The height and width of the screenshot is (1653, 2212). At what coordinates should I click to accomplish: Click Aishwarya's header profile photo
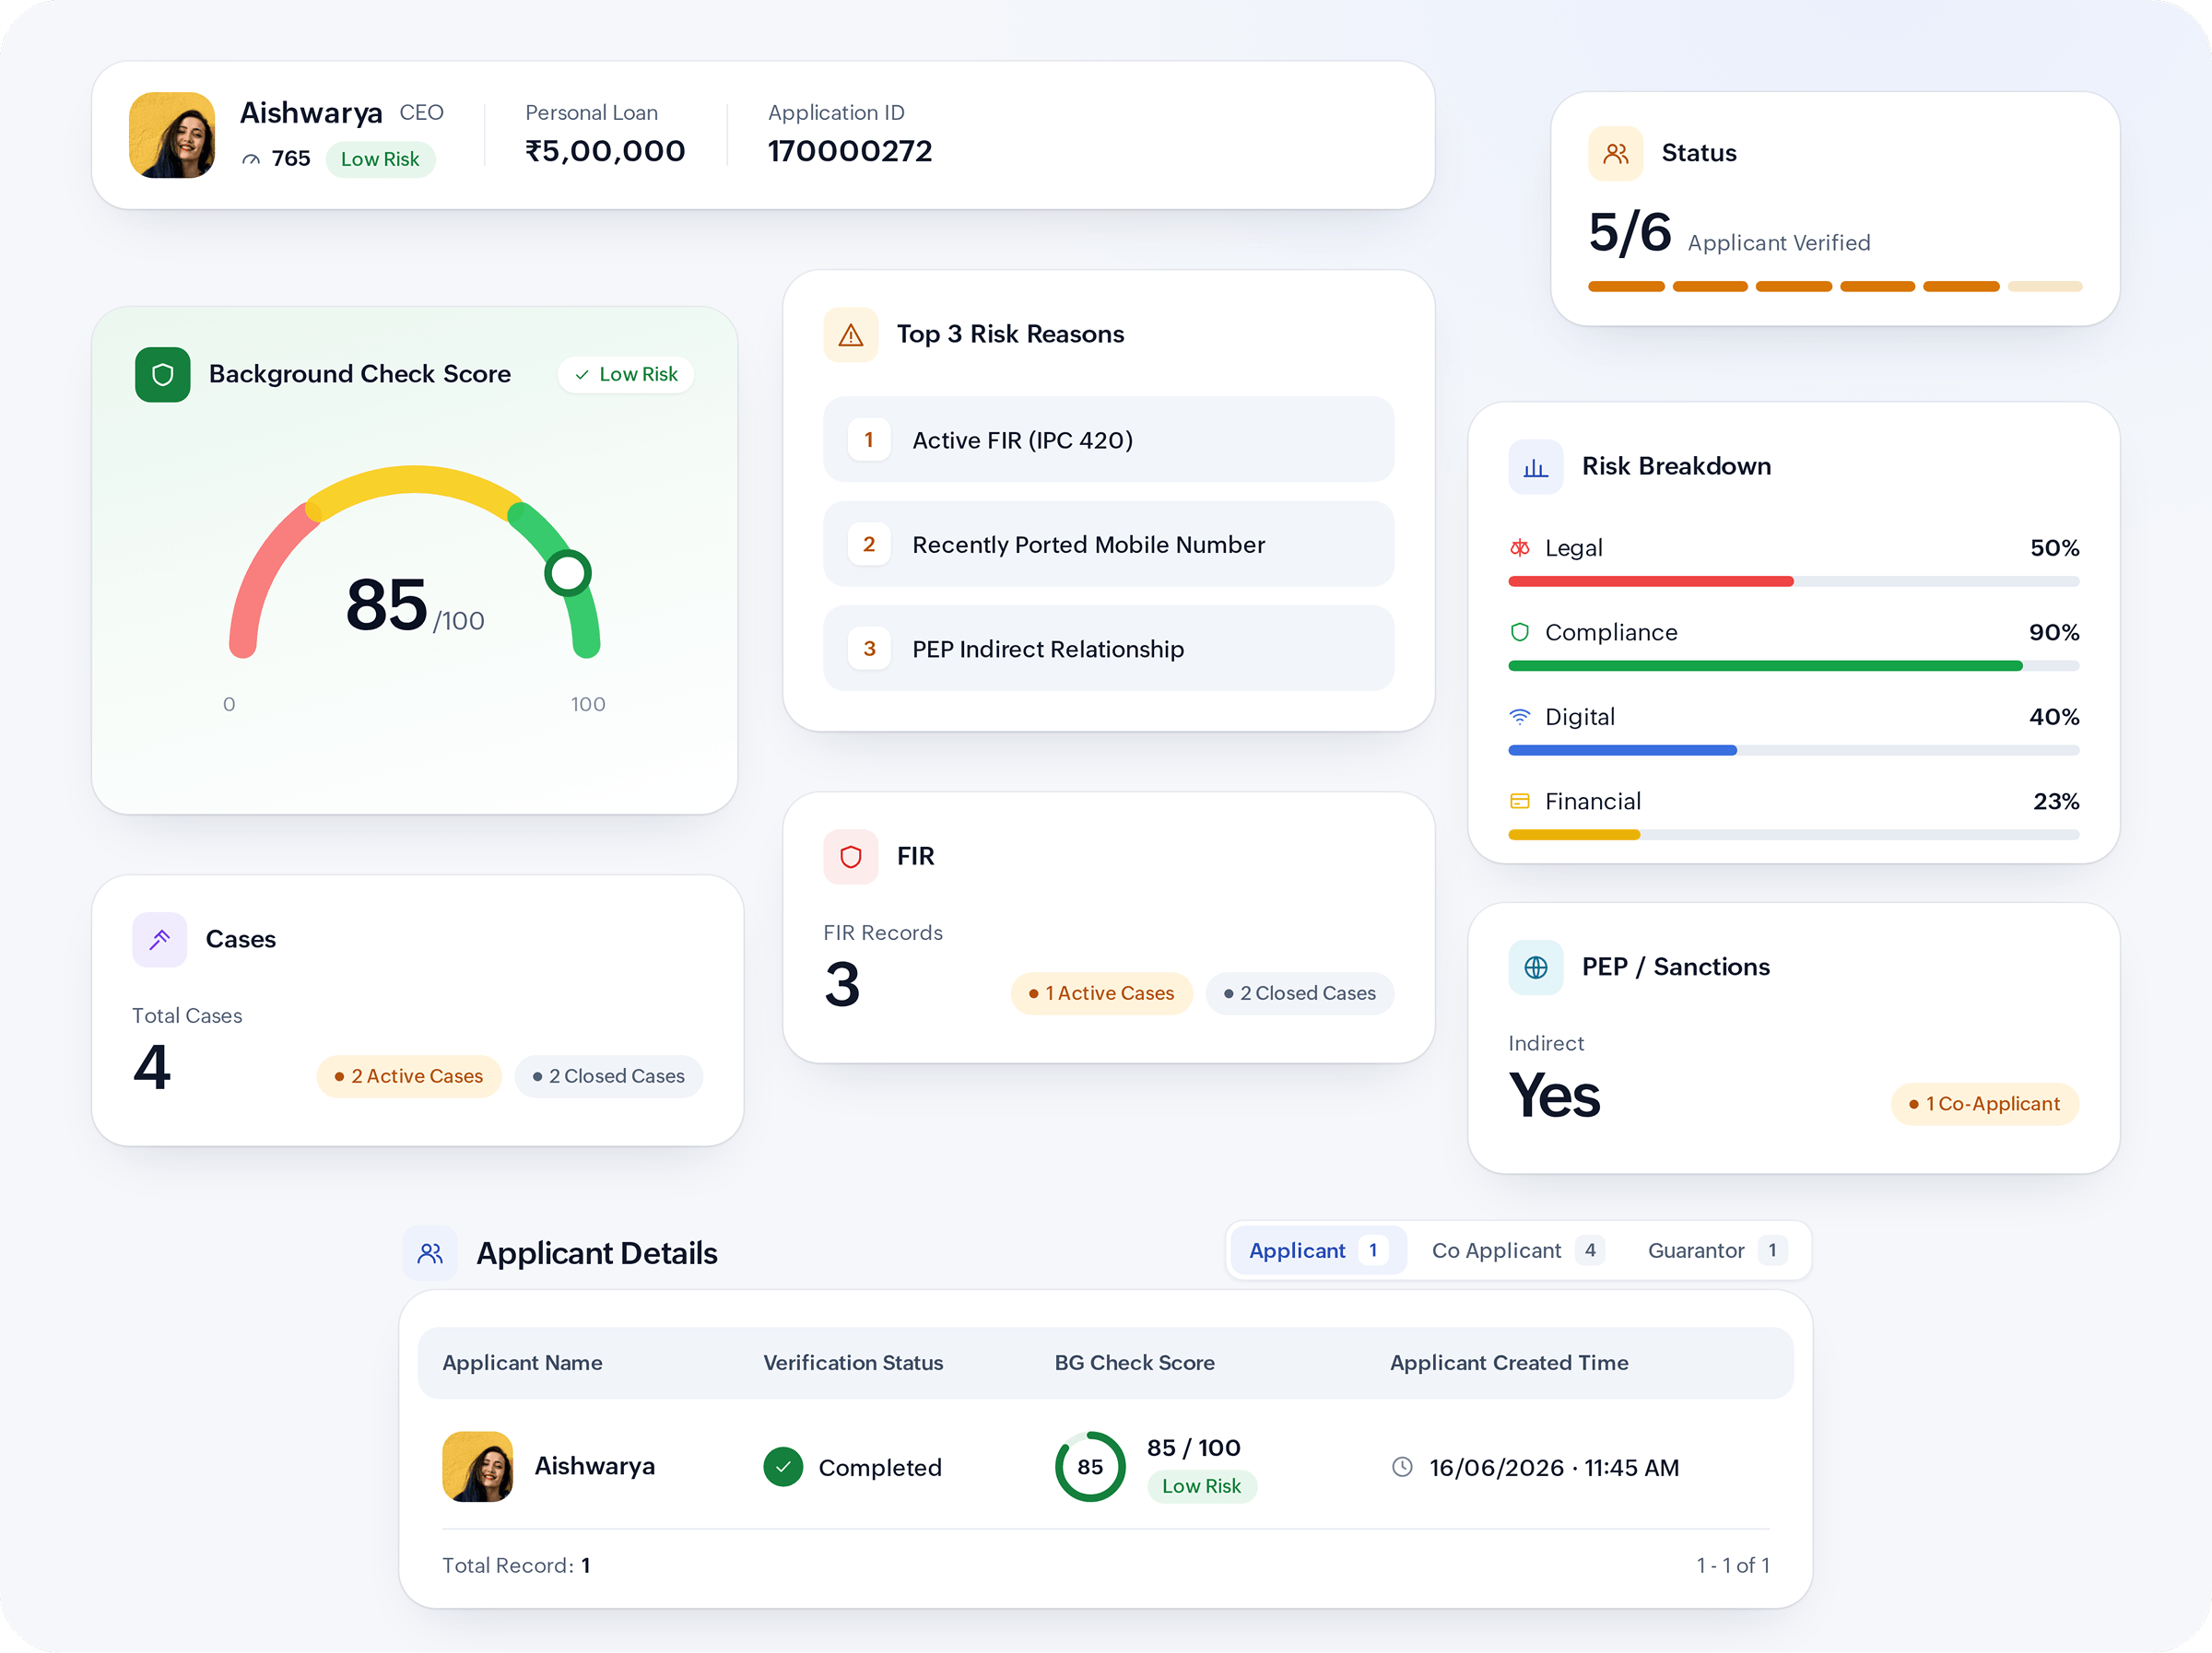click(172, 135)
